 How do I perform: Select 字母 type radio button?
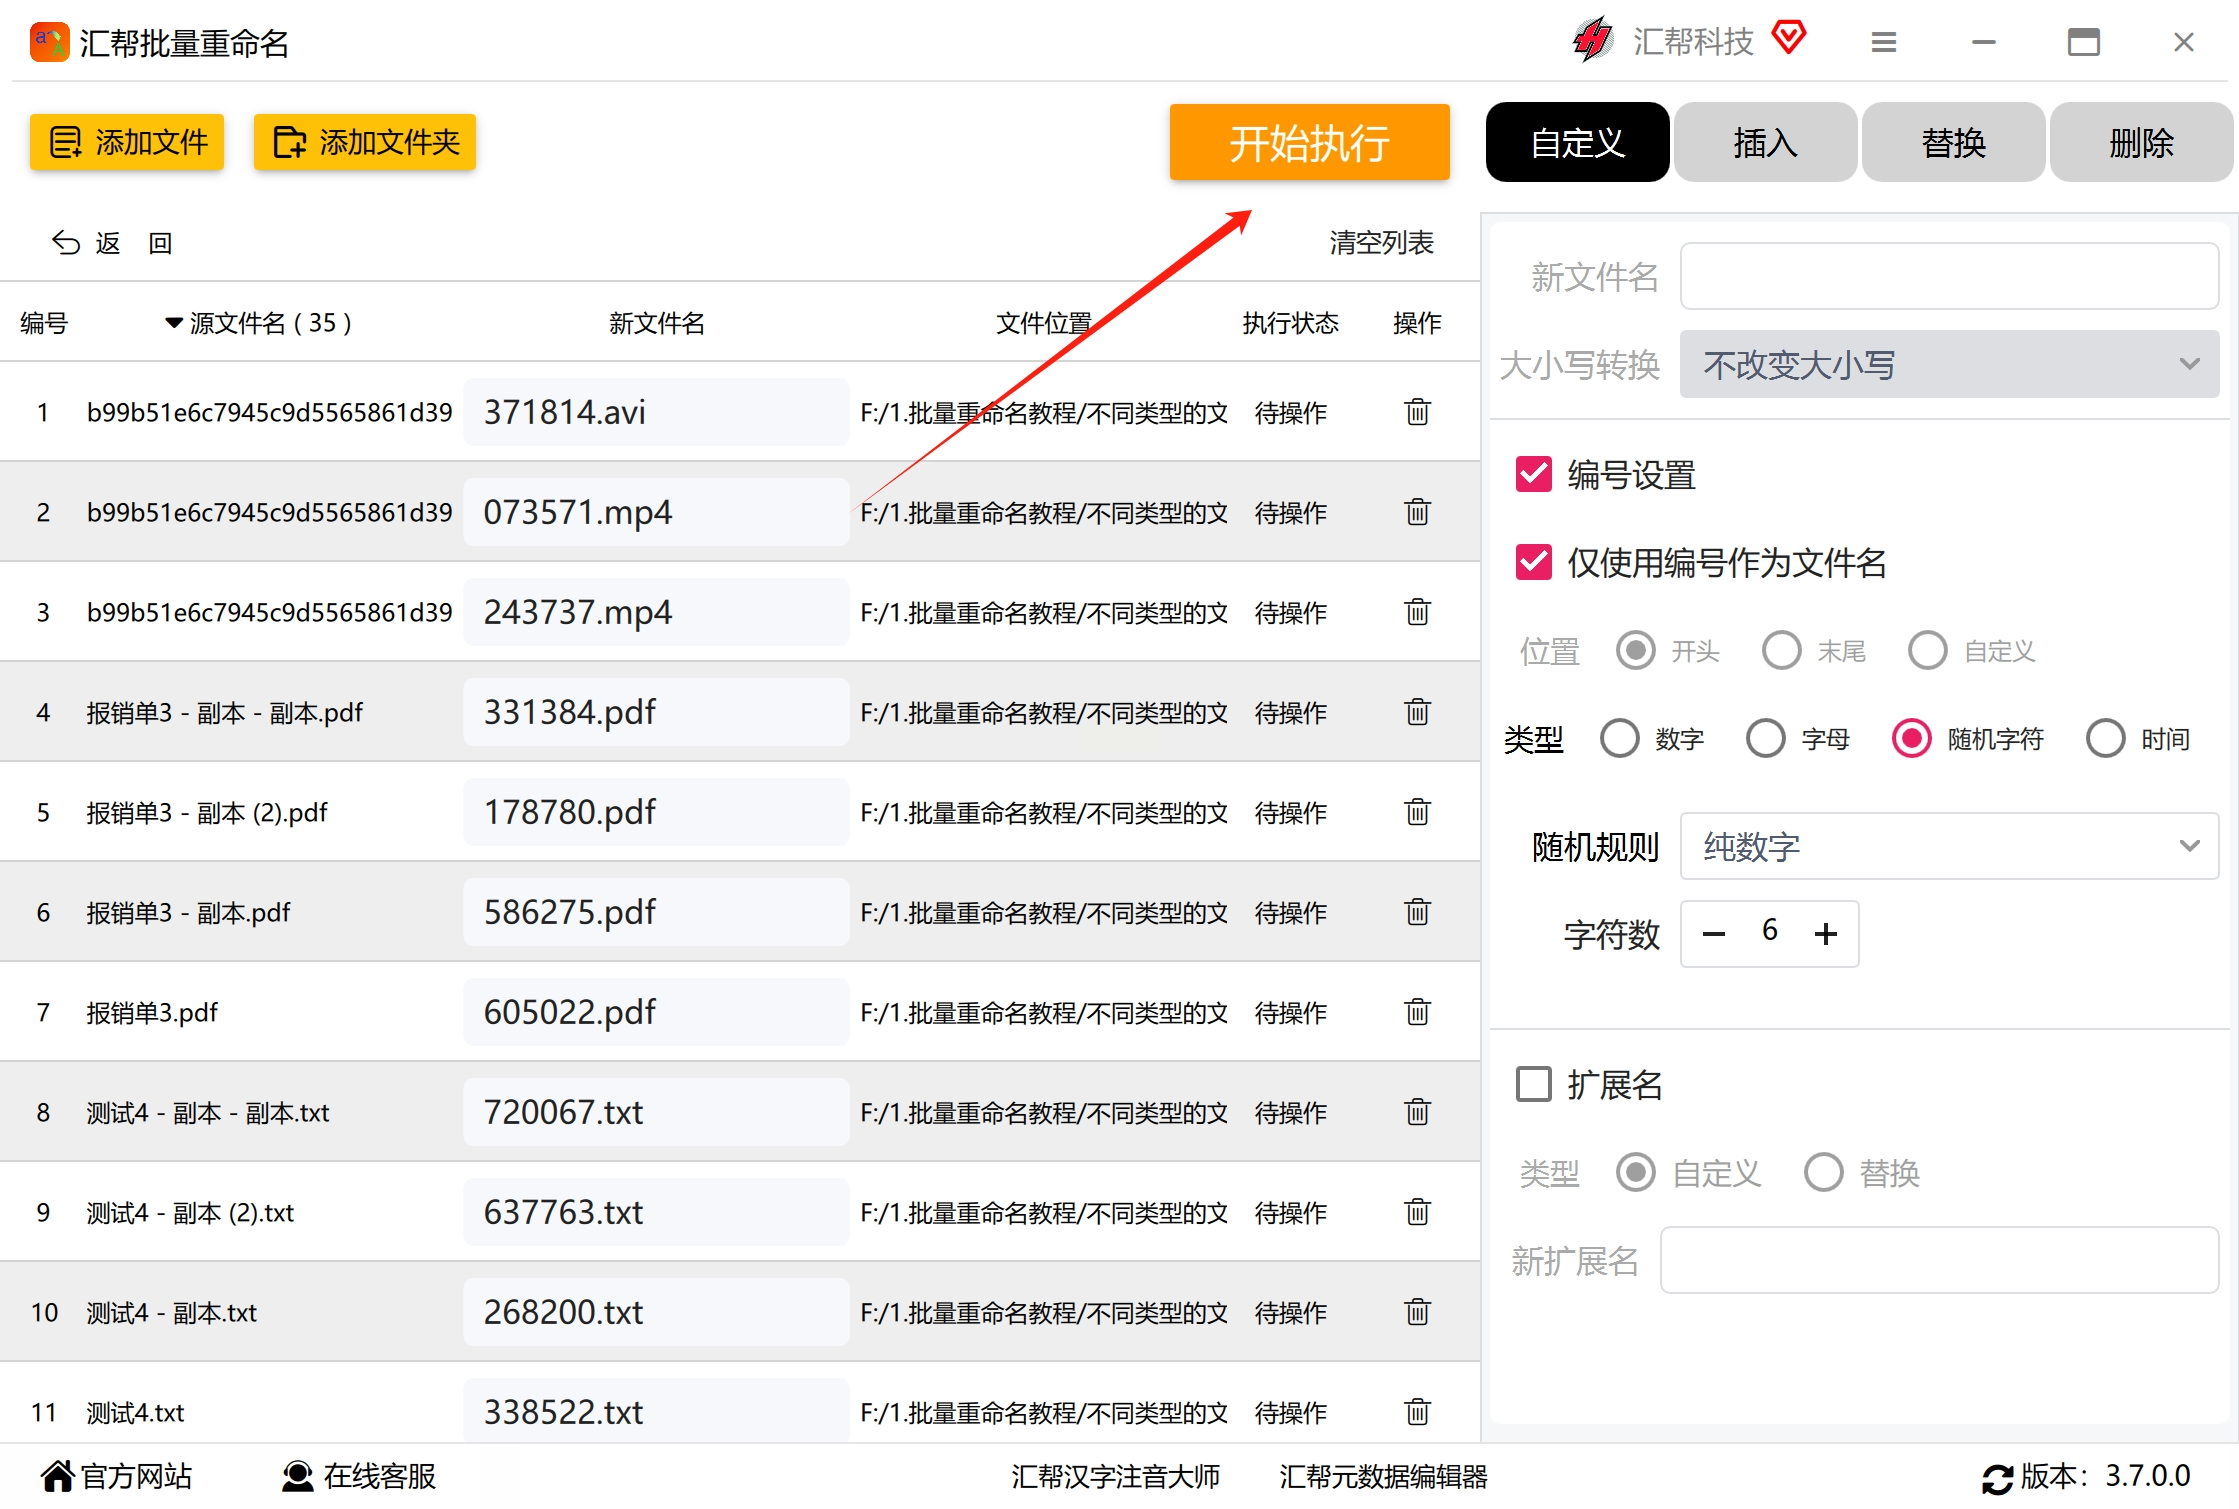[x=1766, y=739]
